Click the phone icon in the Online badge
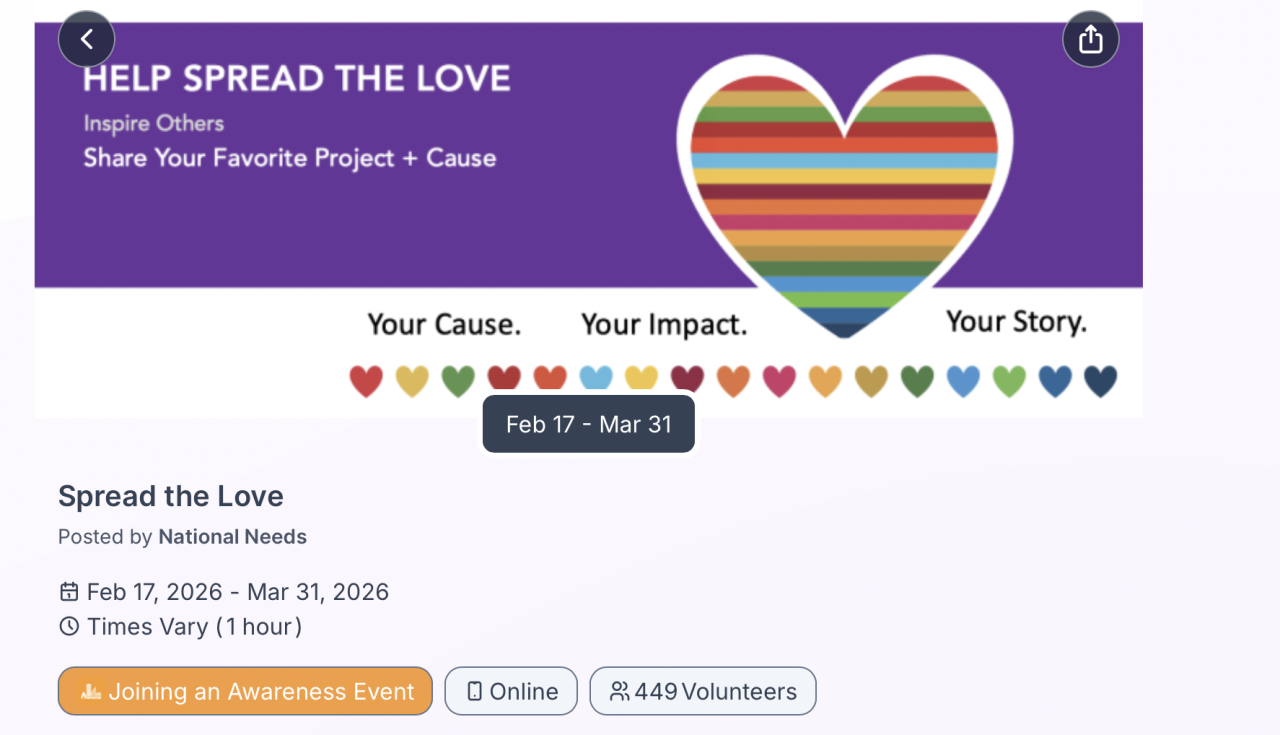 474,691
